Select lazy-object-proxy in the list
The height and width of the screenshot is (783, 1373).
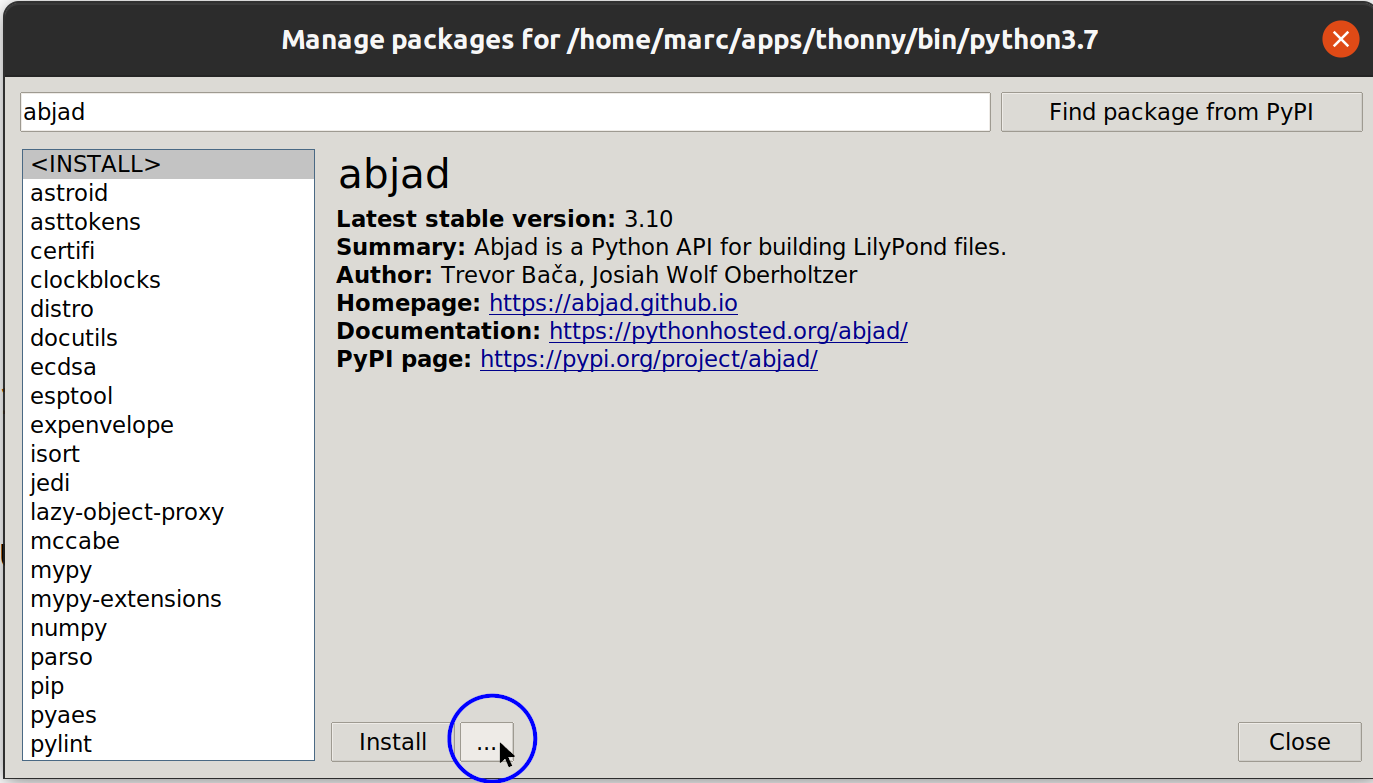(127, 512)
